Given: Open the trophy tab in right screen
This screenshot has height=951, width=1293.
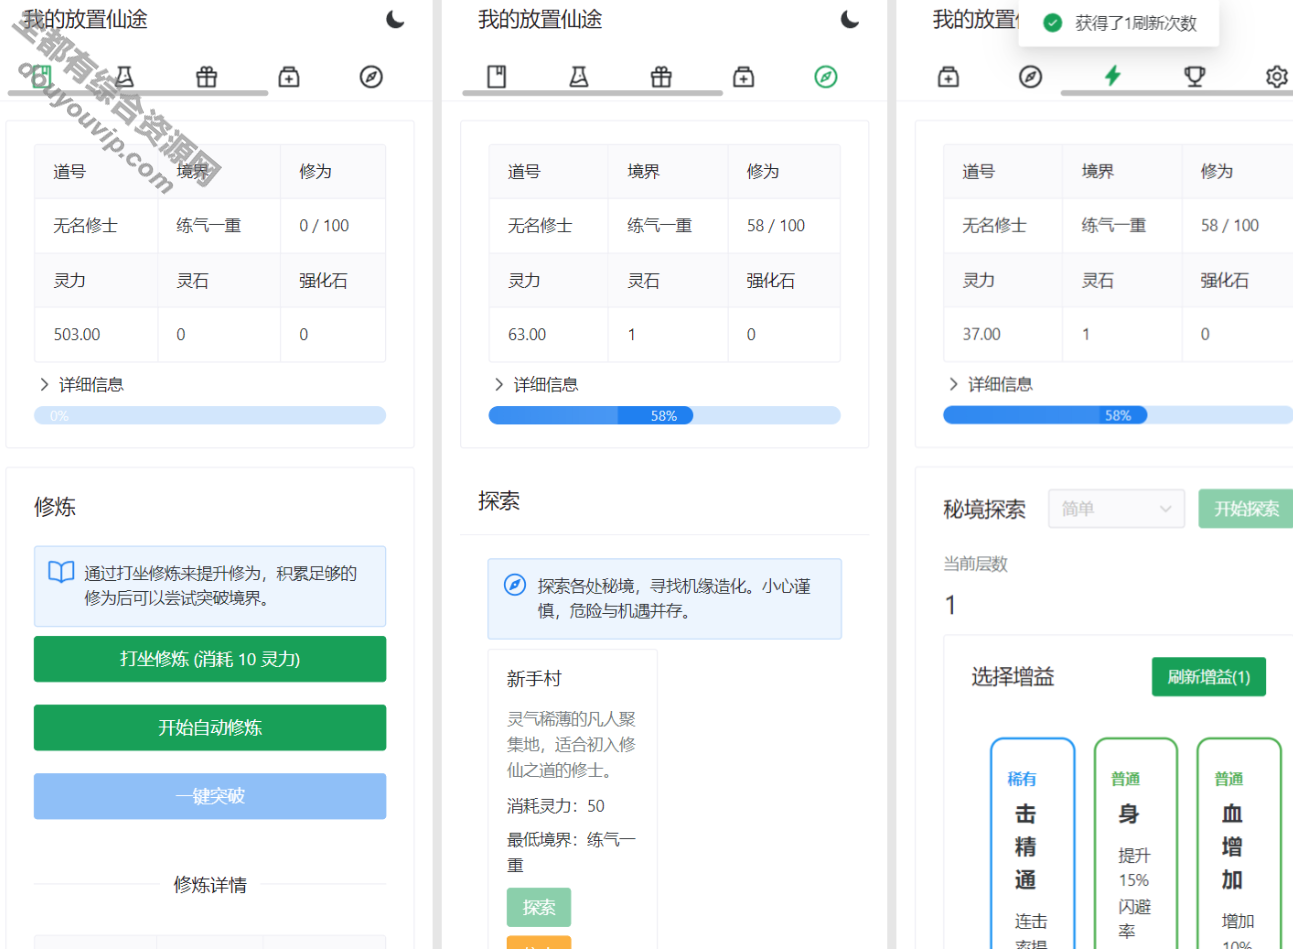Looking at the screenshot, I should [1195, 76].
